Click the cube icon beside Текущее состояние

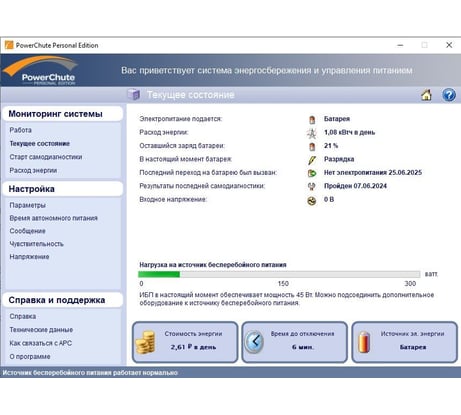point(134,95)
